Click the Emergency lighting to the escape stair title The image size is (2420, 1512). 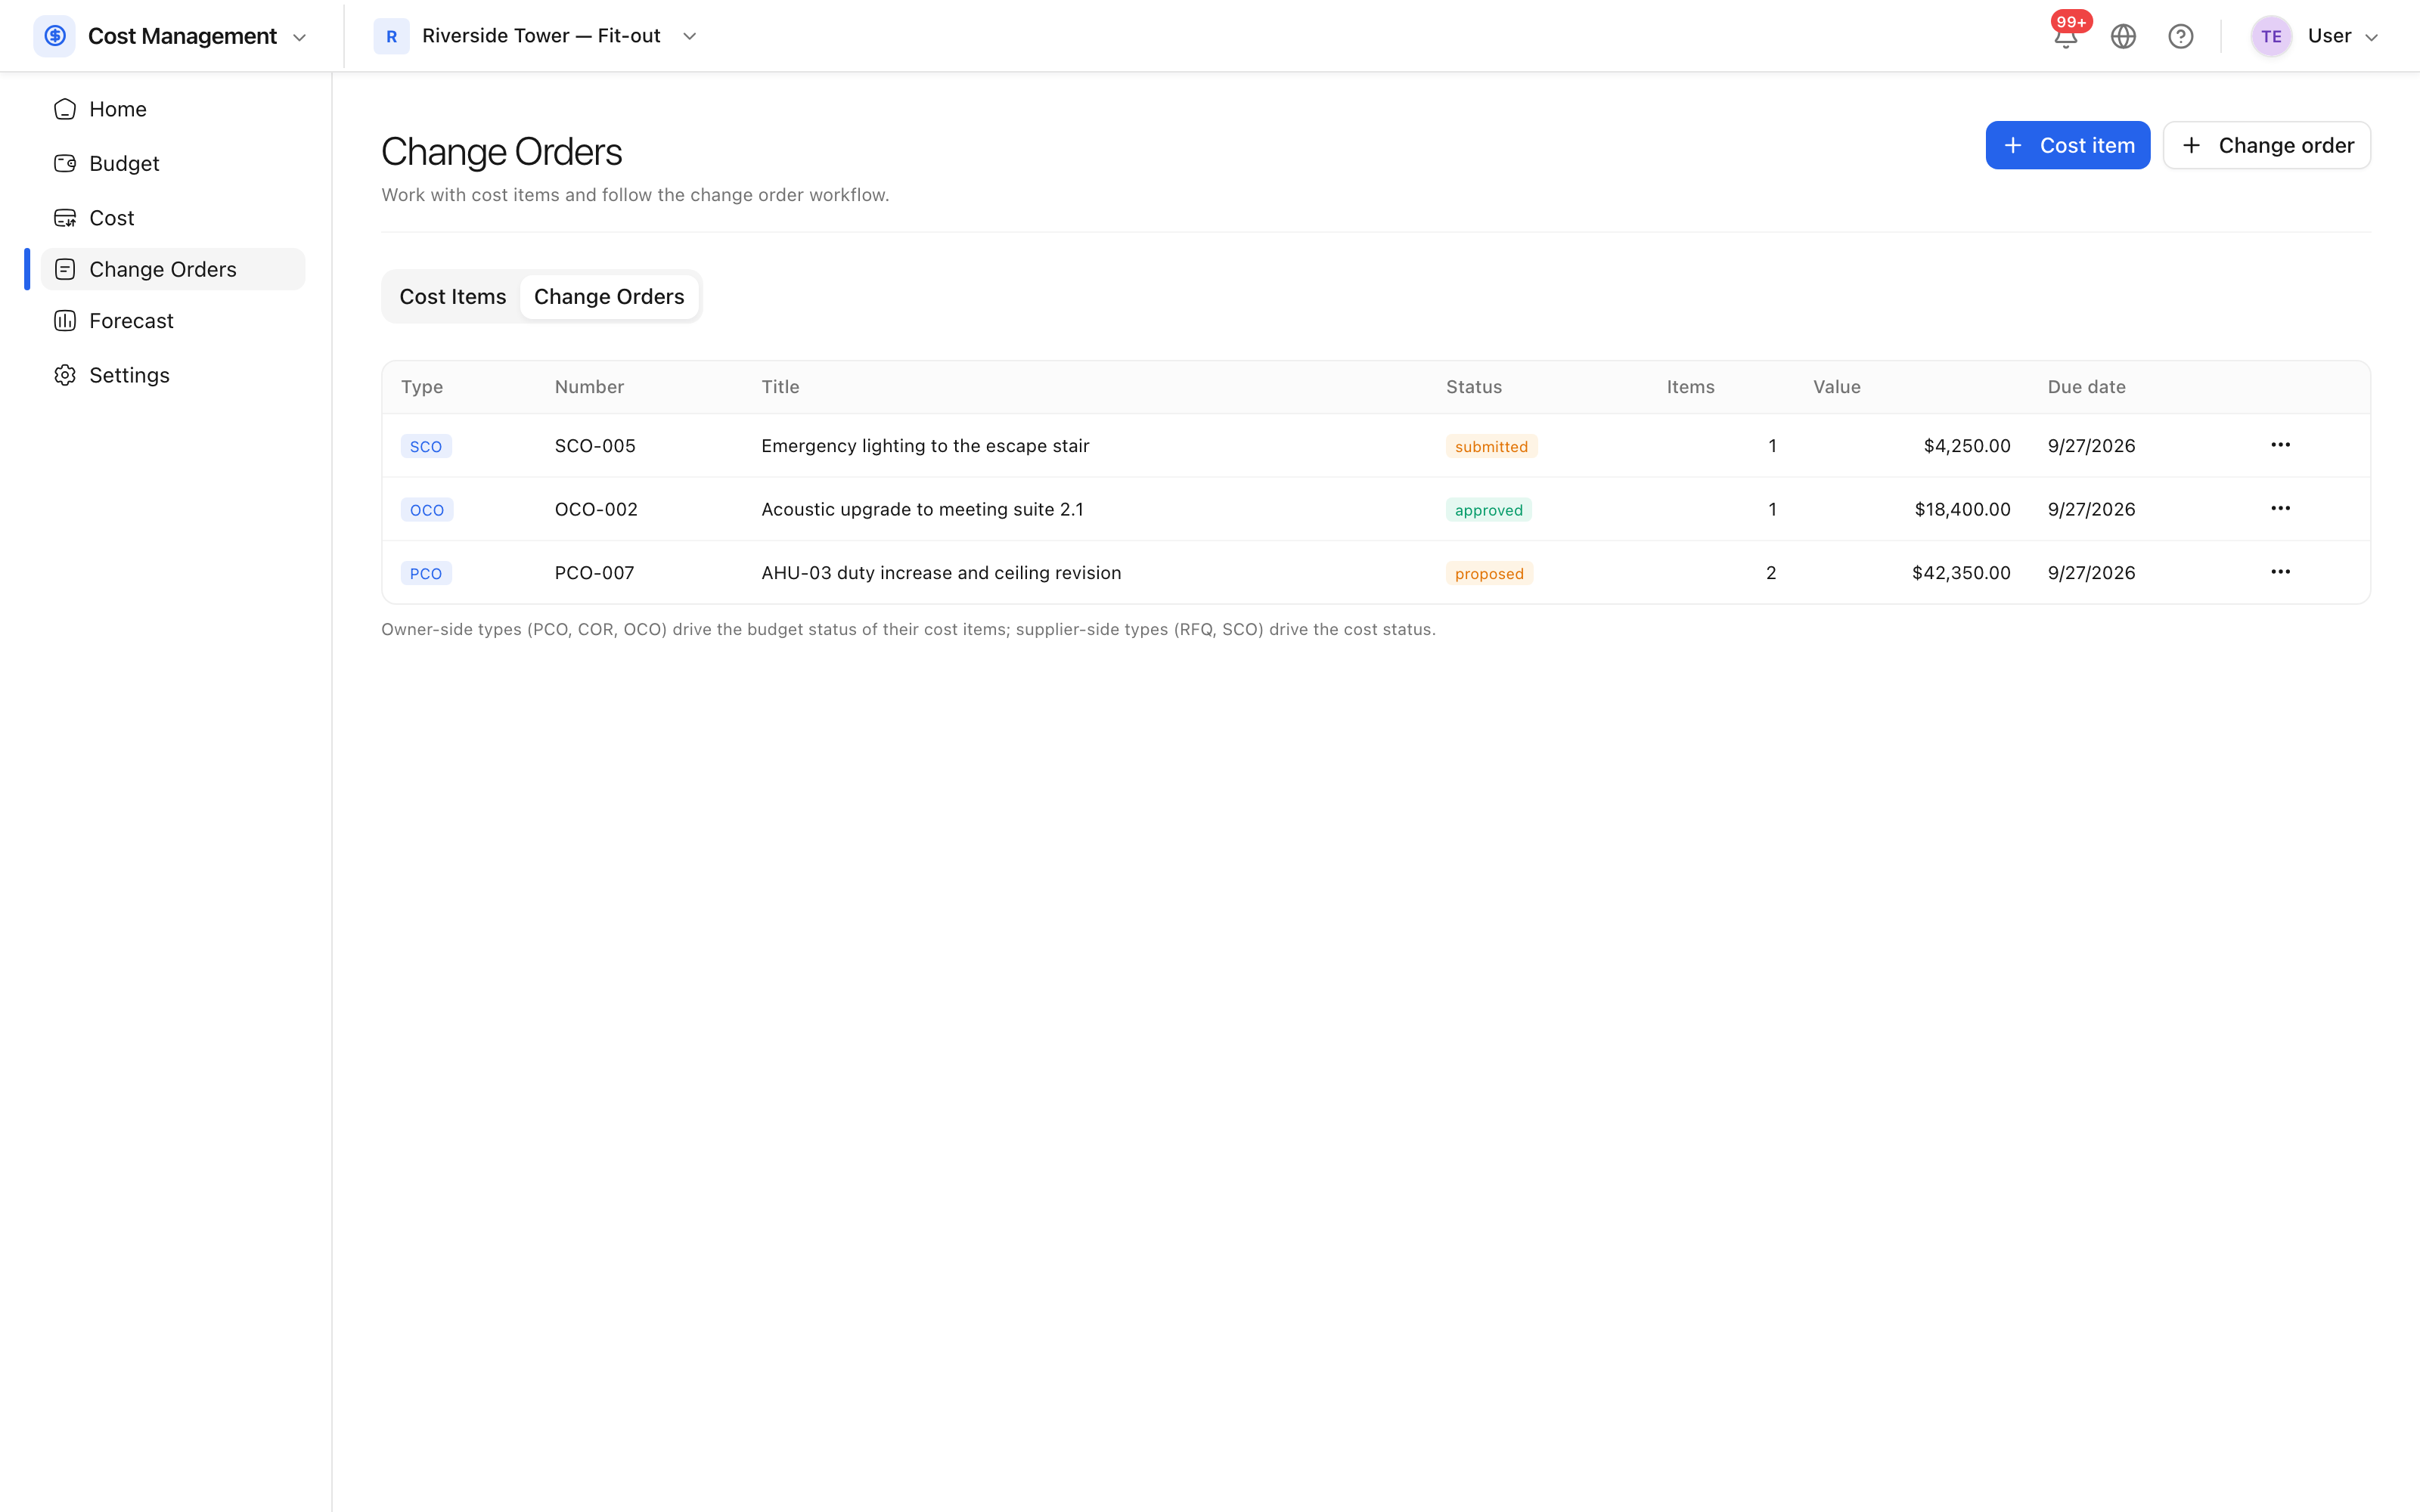tap(925, 446)
